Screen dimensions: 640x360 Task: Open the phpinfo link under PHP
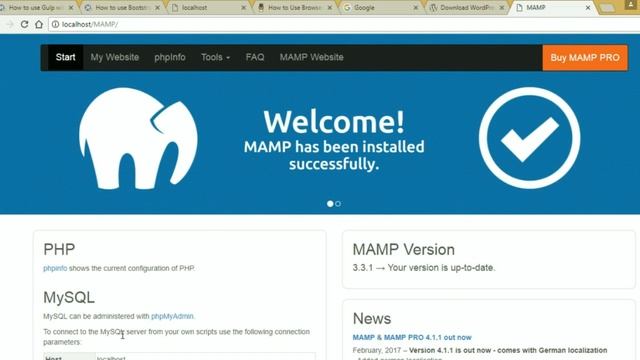pos(55,268)
